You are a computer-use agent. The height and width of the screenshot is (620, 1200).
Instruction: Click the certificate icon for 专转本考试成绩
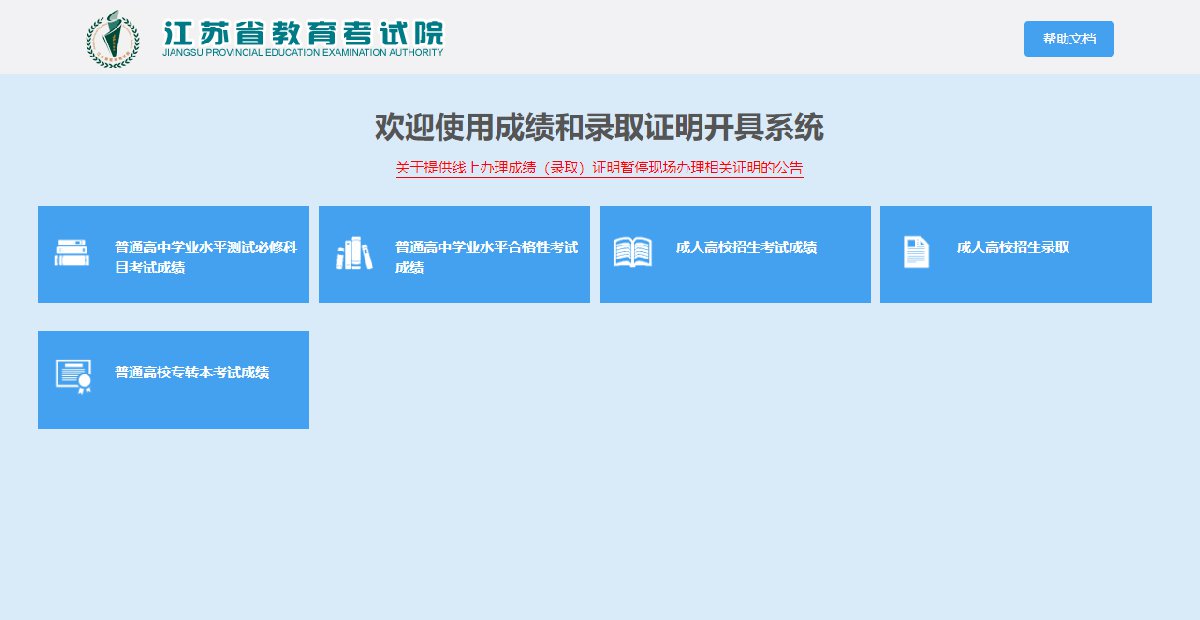click(73, 376)
